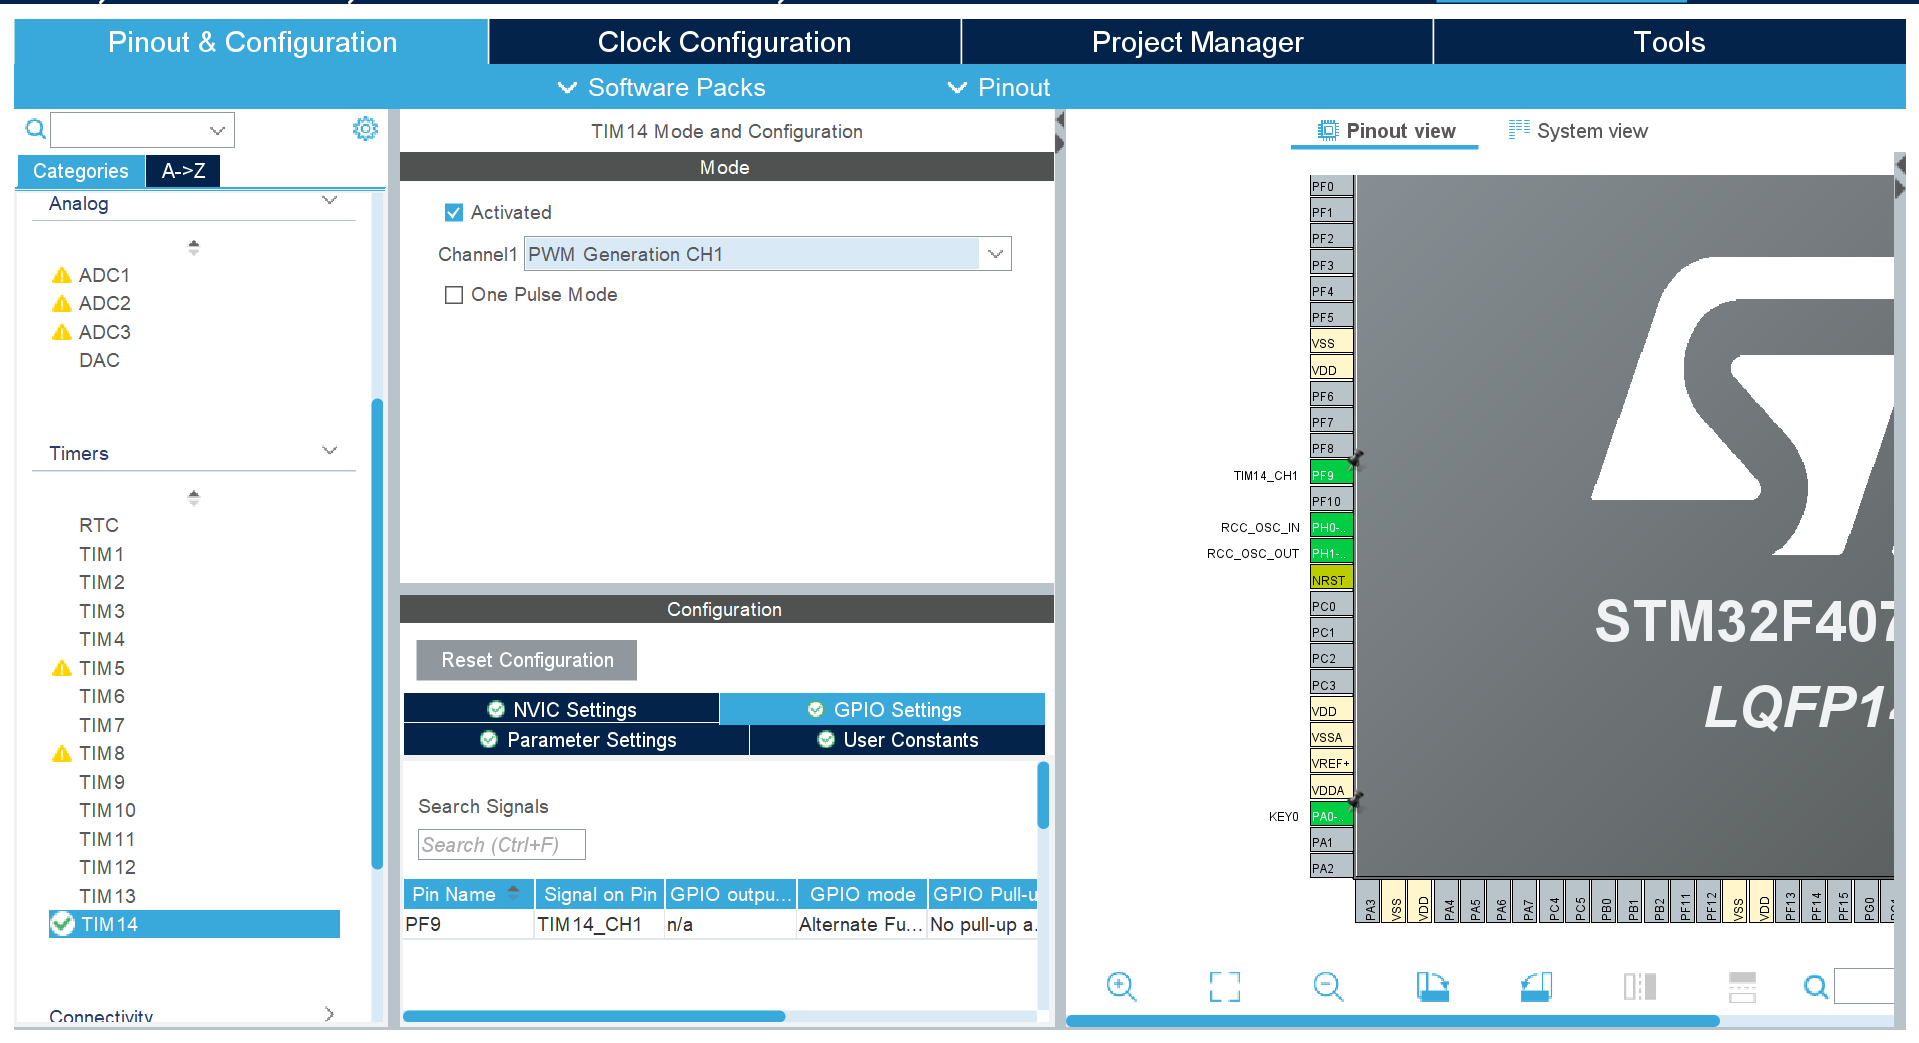This screenshot has height=1043, width=1919.
Task: Enable One Pulse Mode checkbox
Action: pos(454,295)
